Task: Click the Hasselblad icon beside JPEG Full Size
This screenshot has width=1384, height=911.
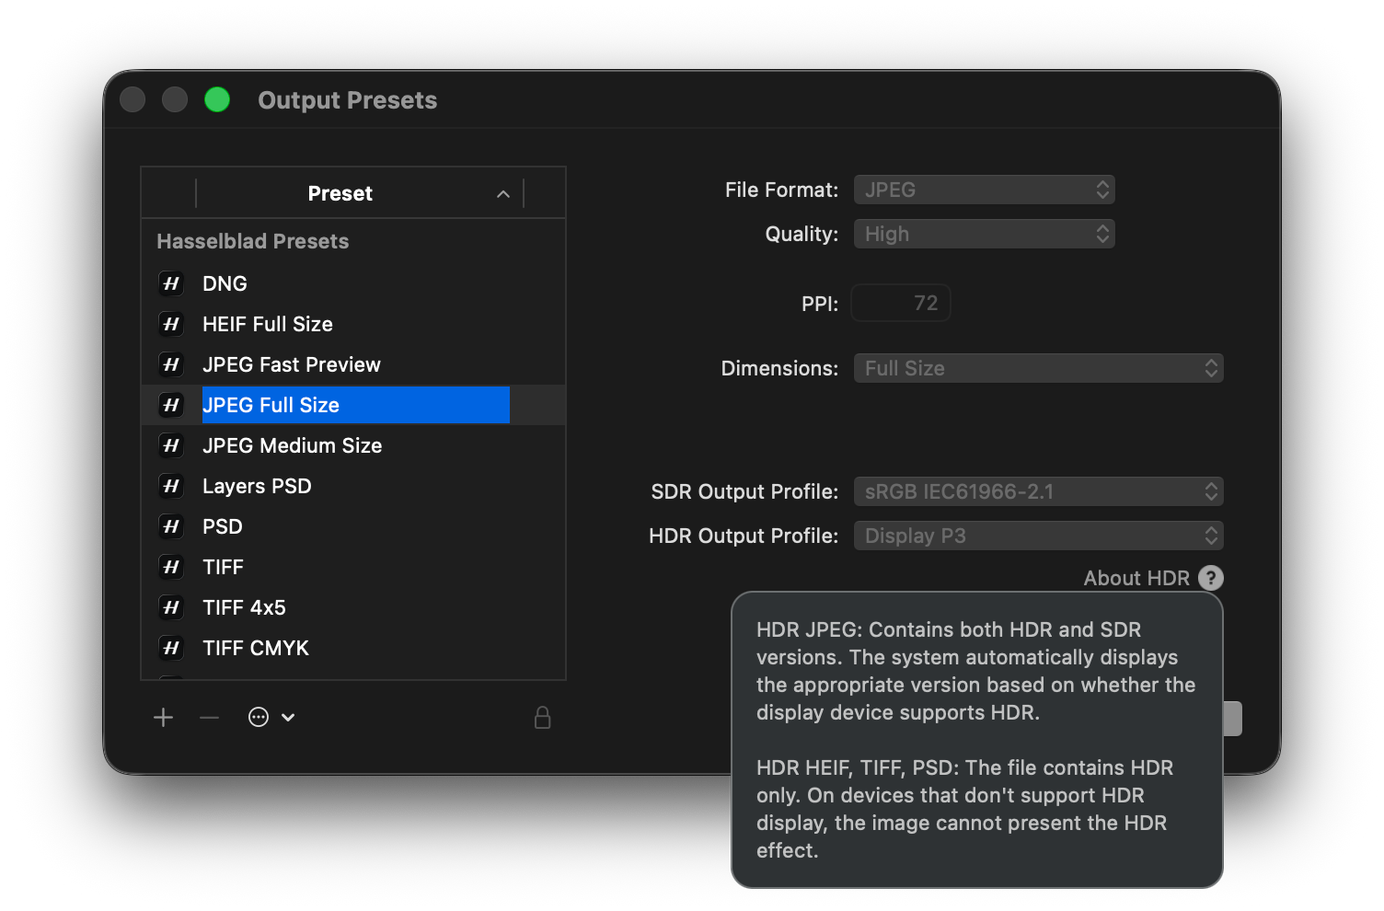Action: point(171,405)
